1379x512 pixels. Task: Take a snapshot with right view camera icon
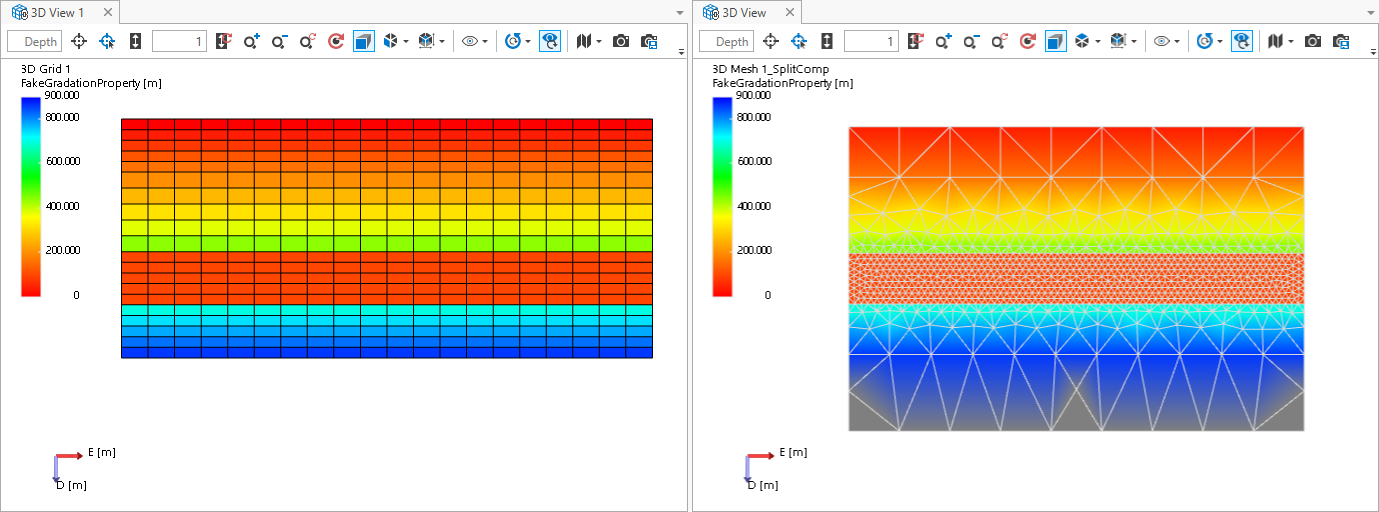pyautogui.click(x=1313, y=41)
